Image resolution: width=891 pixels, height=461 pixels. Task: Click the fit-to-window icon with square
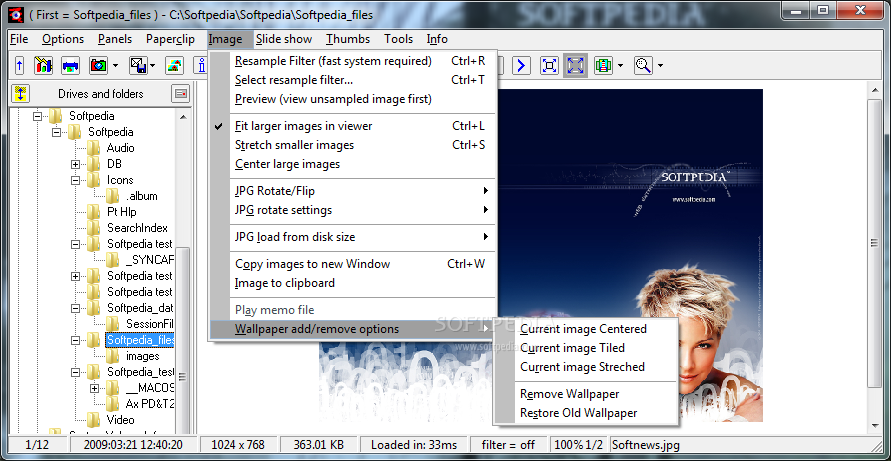click(x=549, y=65)
